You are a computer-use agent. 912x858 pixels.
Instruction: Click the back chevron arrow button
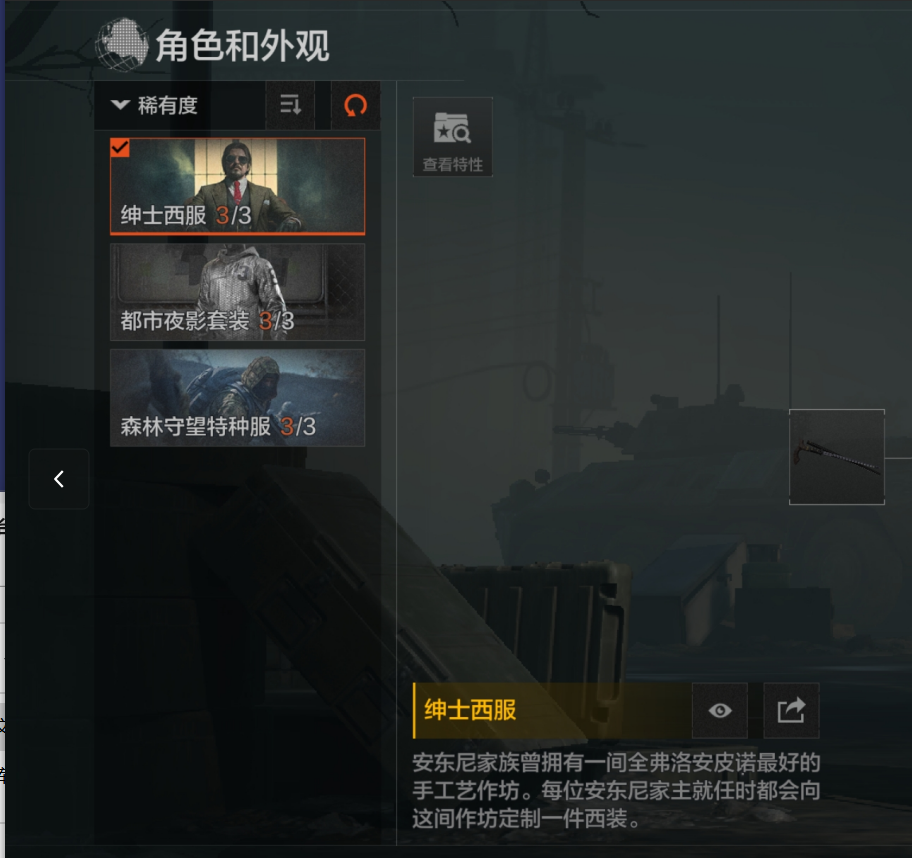pos(59,479)
